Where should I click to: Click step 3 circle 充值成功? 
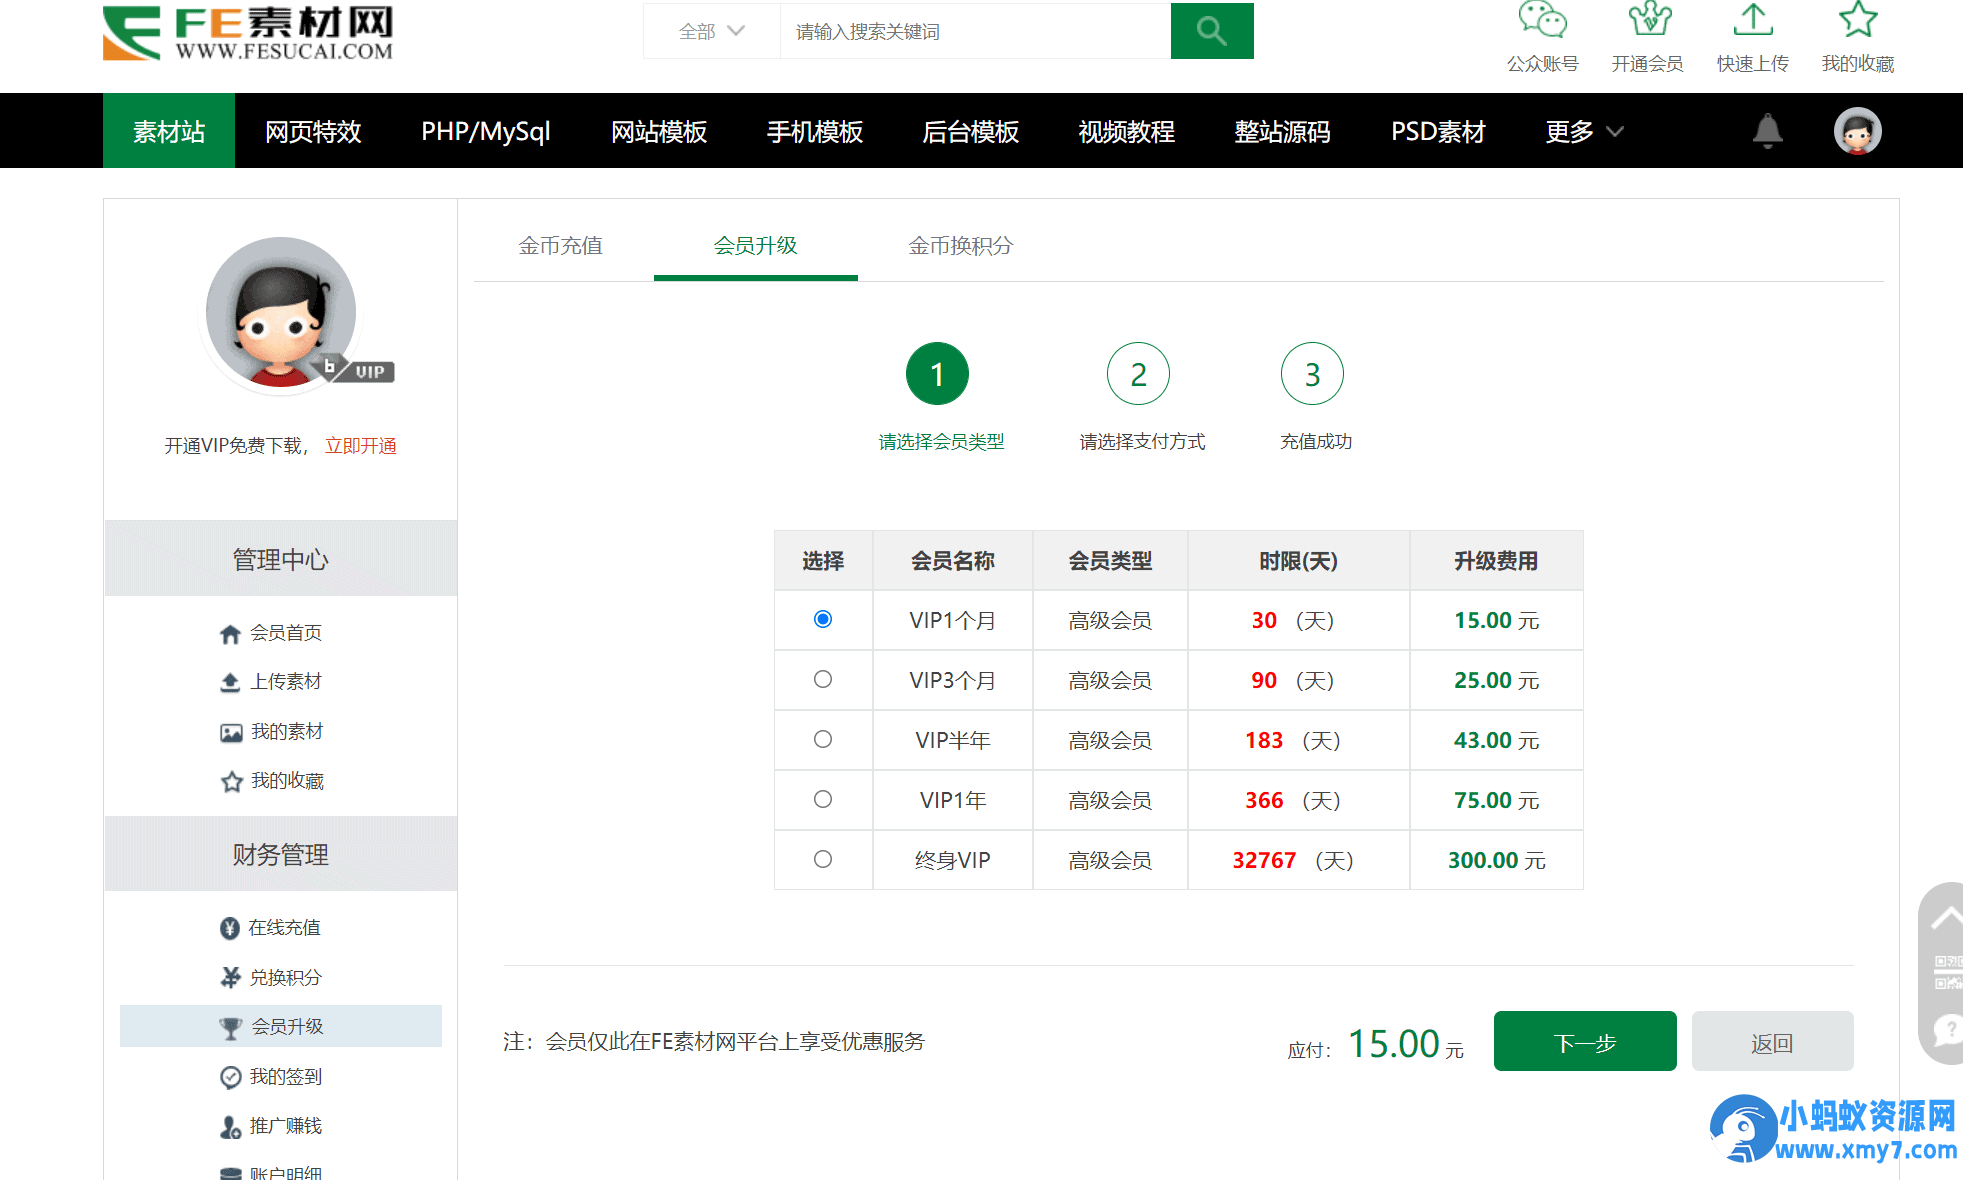click(x=1312, y=374)
